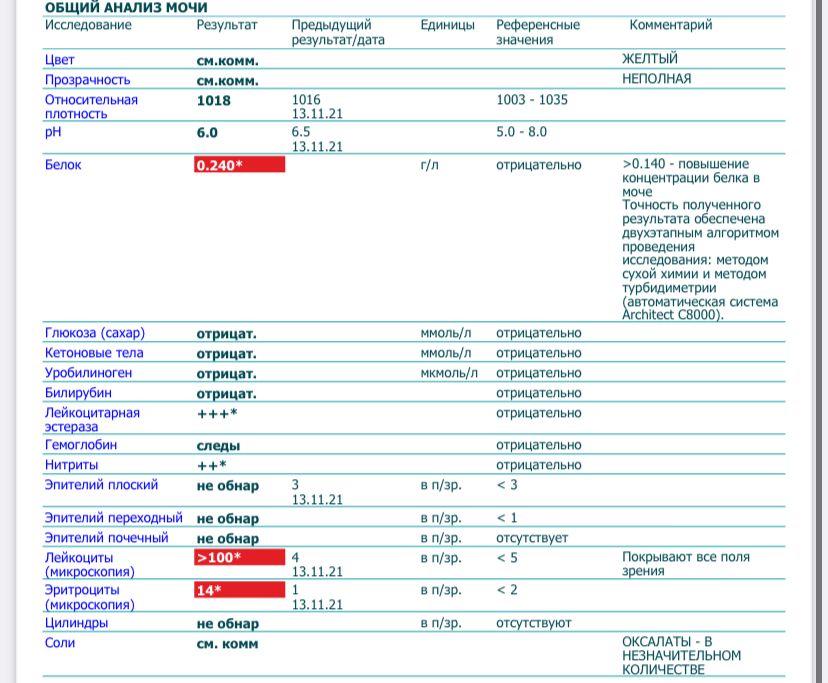
Task: Select the 'Покрывают все поля зрения' comment
Action: tap(685, 564)
